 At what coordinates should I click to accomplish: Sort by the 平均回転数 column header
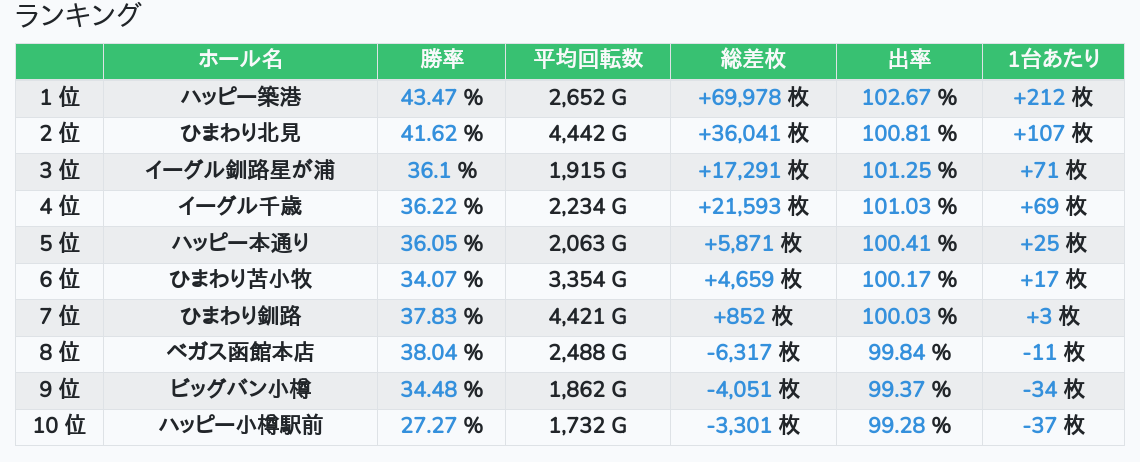(588, 60)
